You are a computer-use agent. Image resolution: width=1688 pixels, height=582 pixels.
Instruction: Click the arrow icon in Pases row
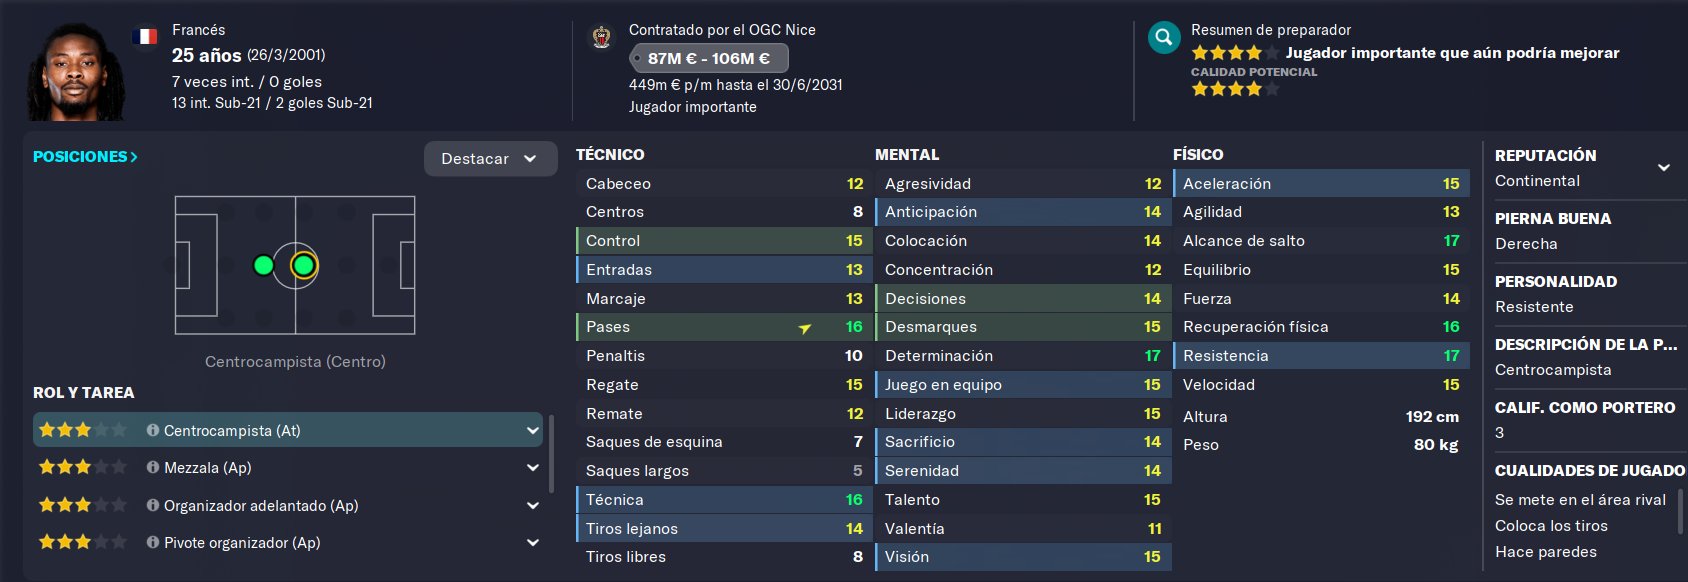(805, 328)
